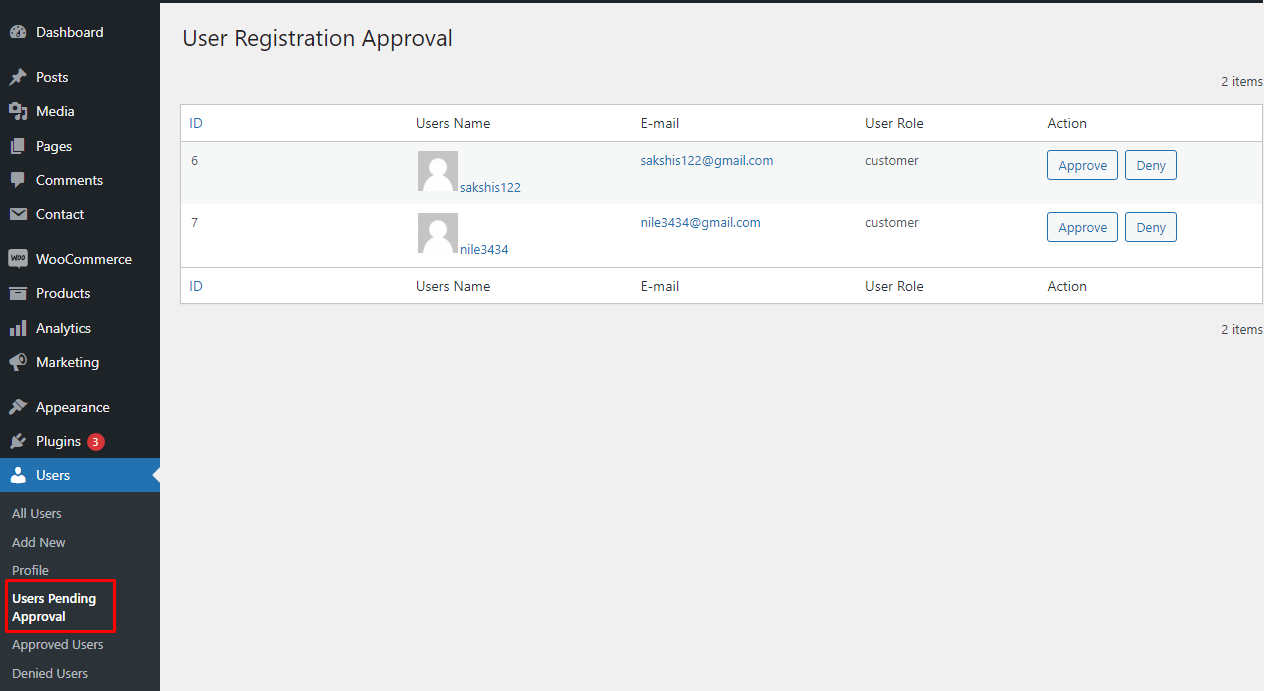Open sakshis122@gmail.com email link

point(706,160)
